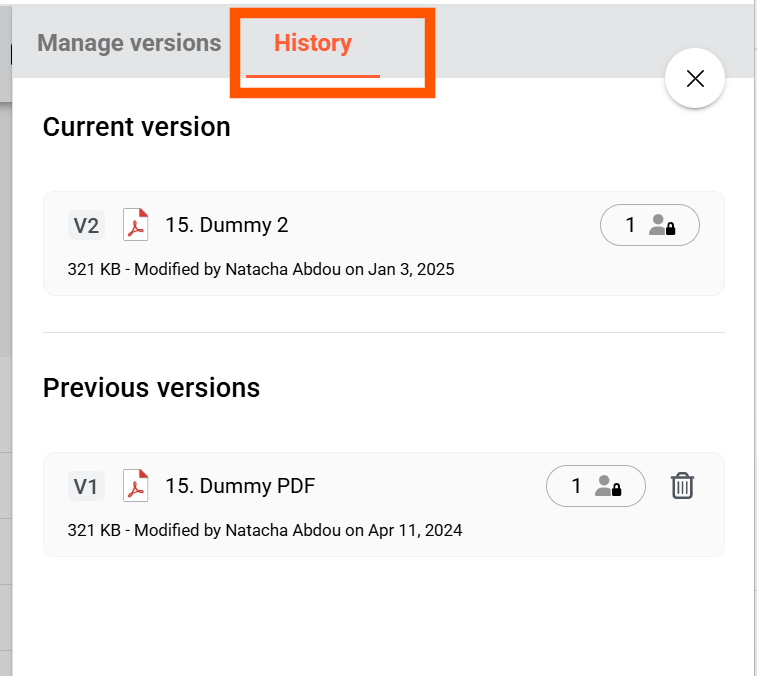
Task: Click the PDF icon for 15. Dummy 2
Action: 135,225
